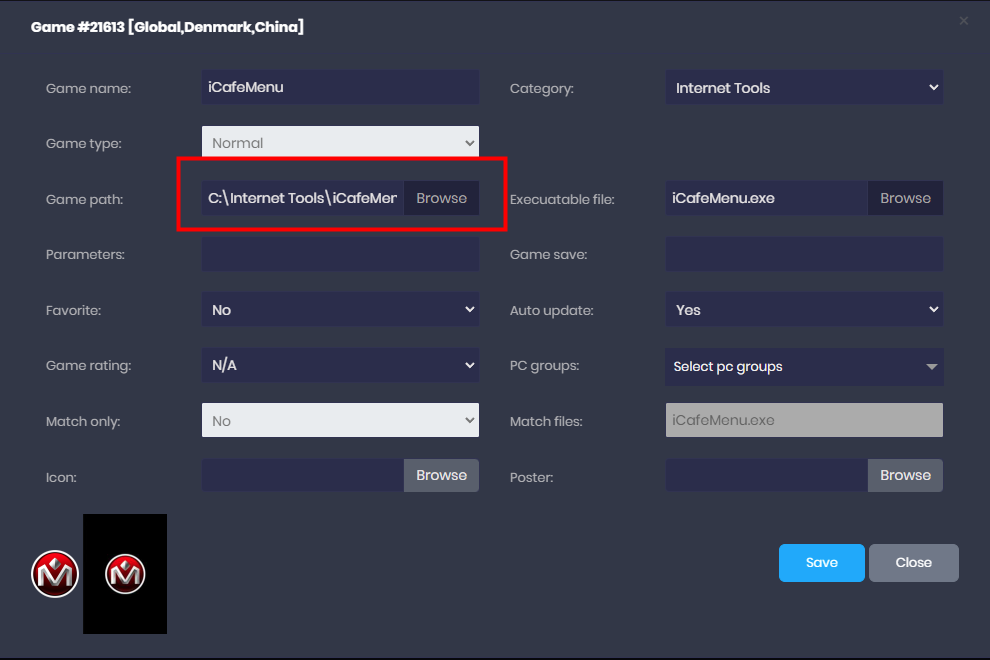
Task: Expand the Auto update dropdown
Action: click(x=803, y=310)
